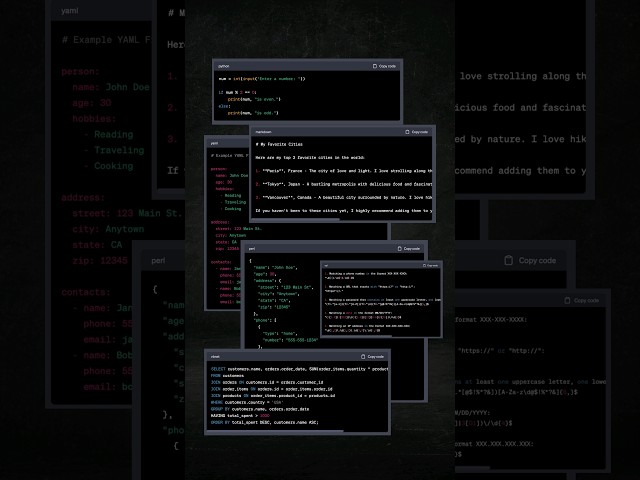Image resolution: width=640 pixels, height=480 pixels.
Task: Click the 'if num % 2 == 0:' line
Action: tap(238, 93)
